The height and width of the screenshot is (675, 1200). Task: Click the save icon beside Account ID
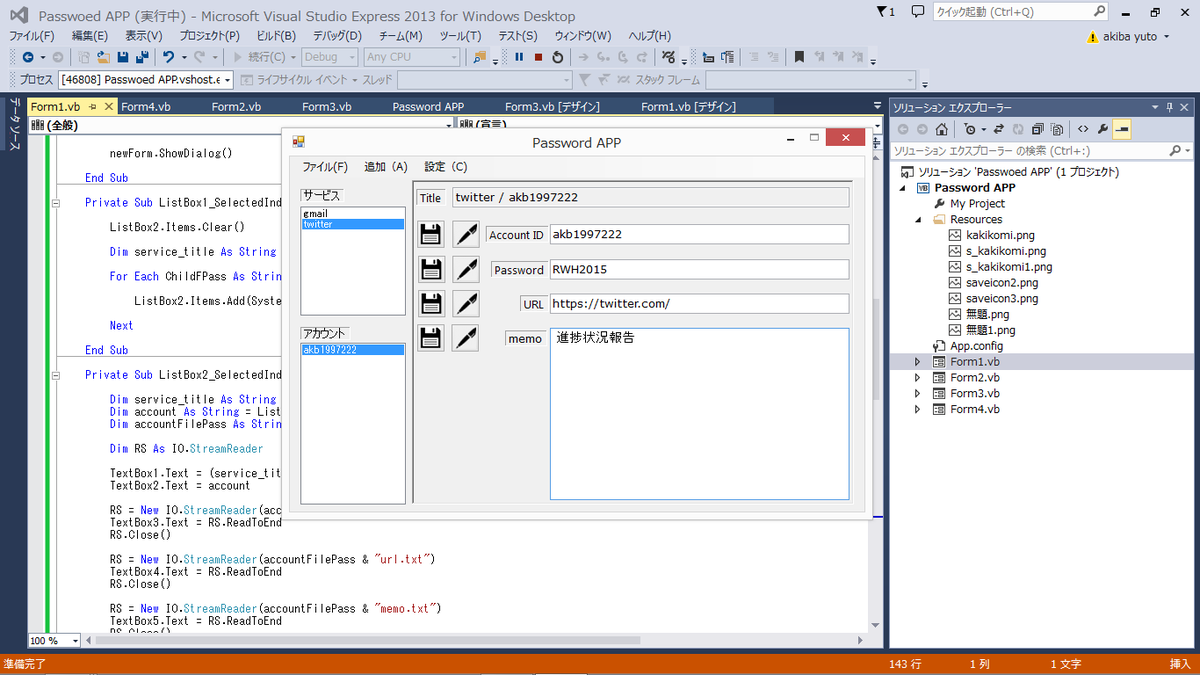tap(431, 235)
